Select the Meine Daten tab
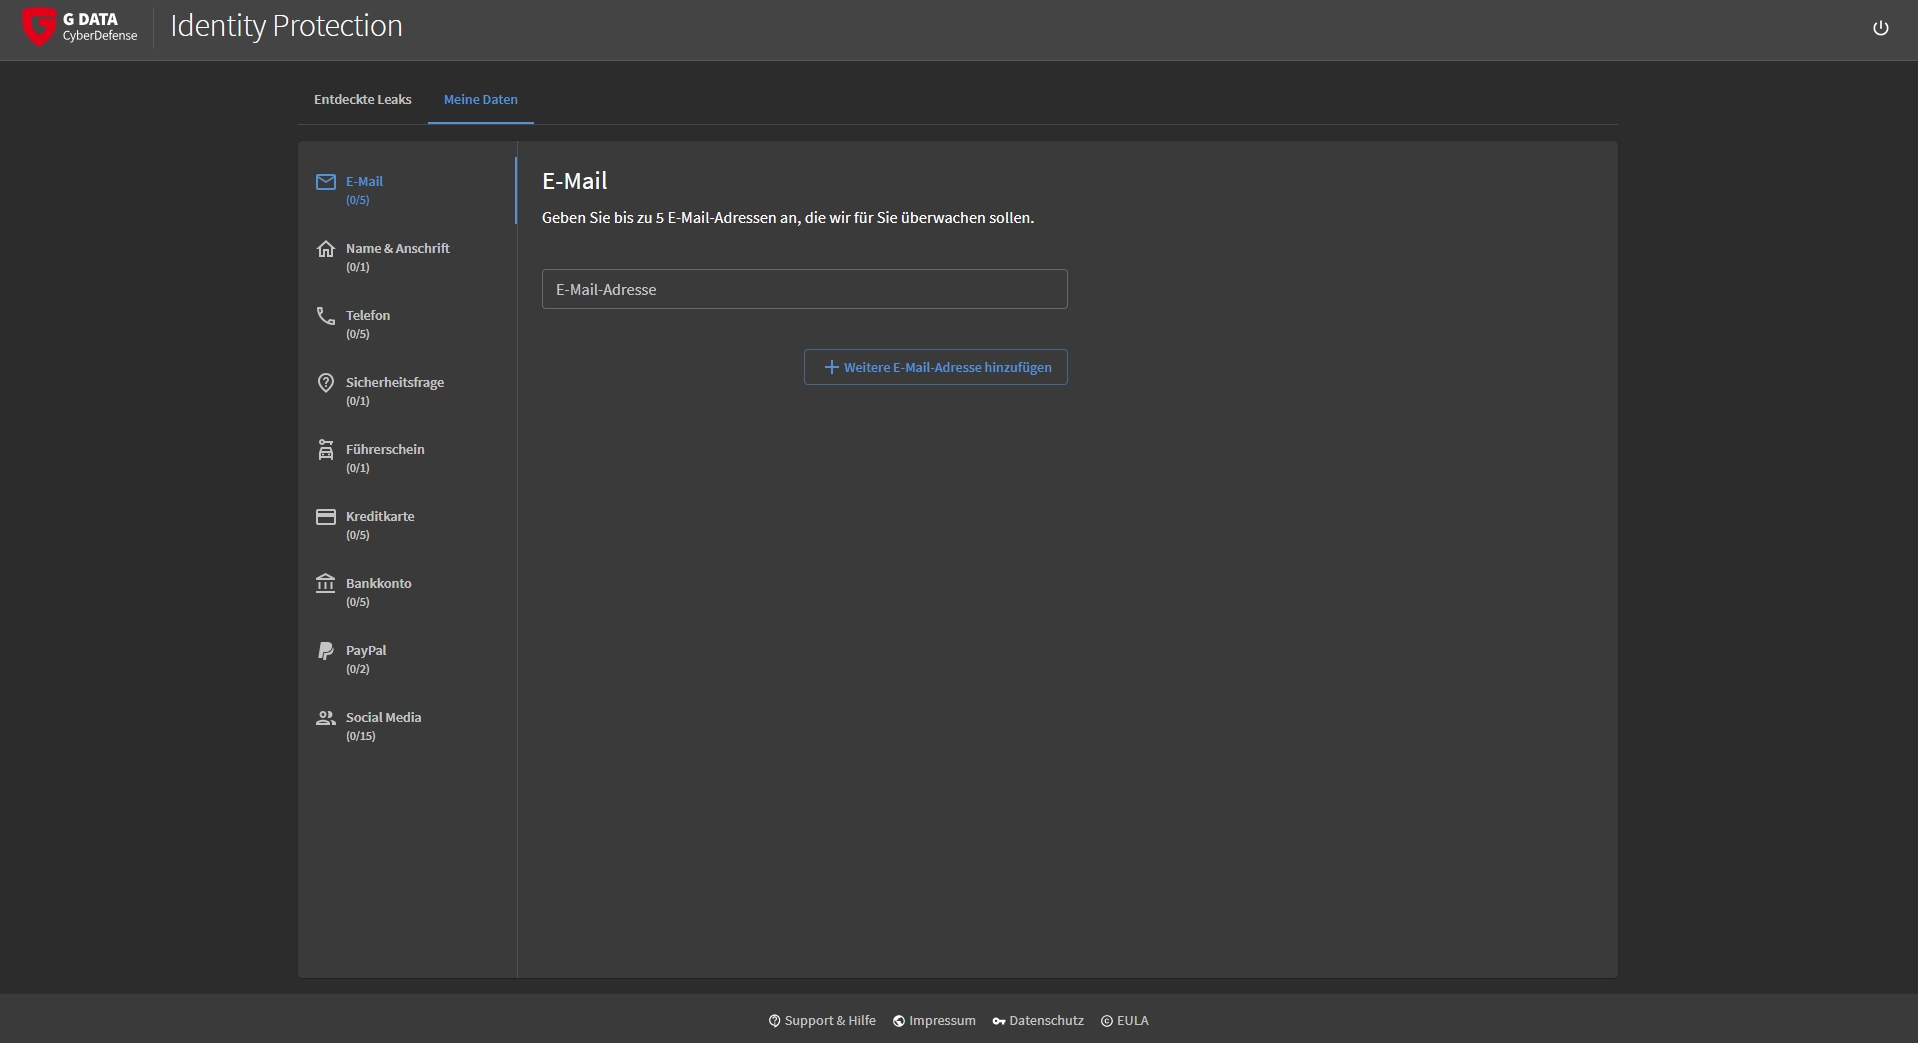 coord(480,100)
